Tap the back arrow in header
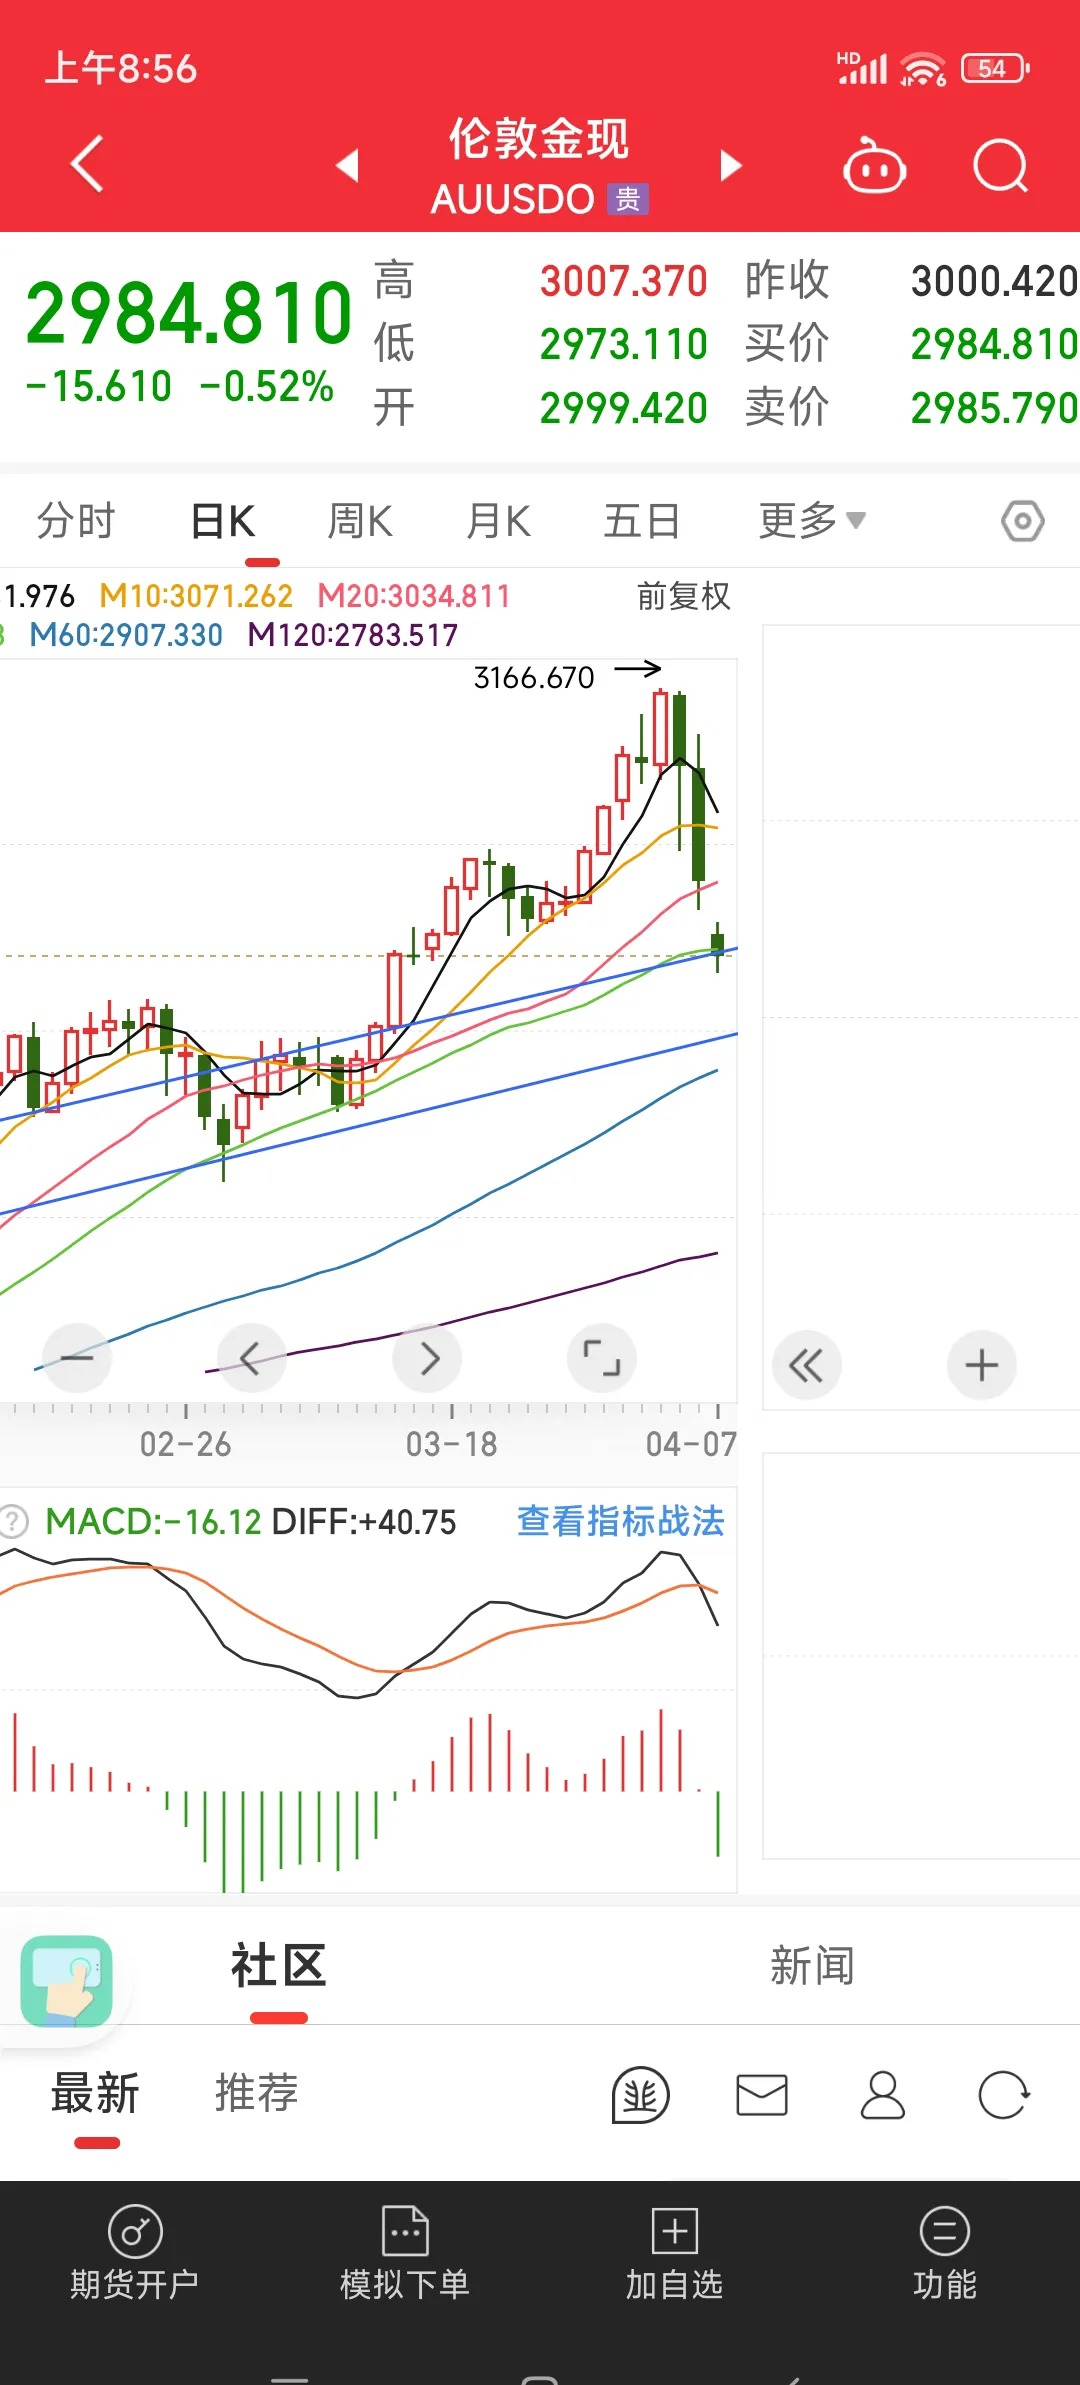 point(88,164)
